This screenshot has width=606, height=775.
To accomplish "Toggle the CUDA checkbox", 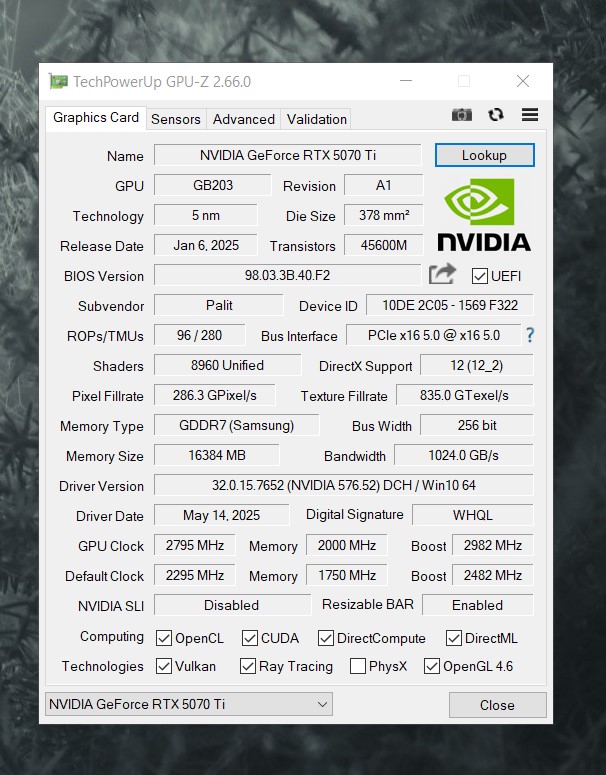I will (250, 638).
